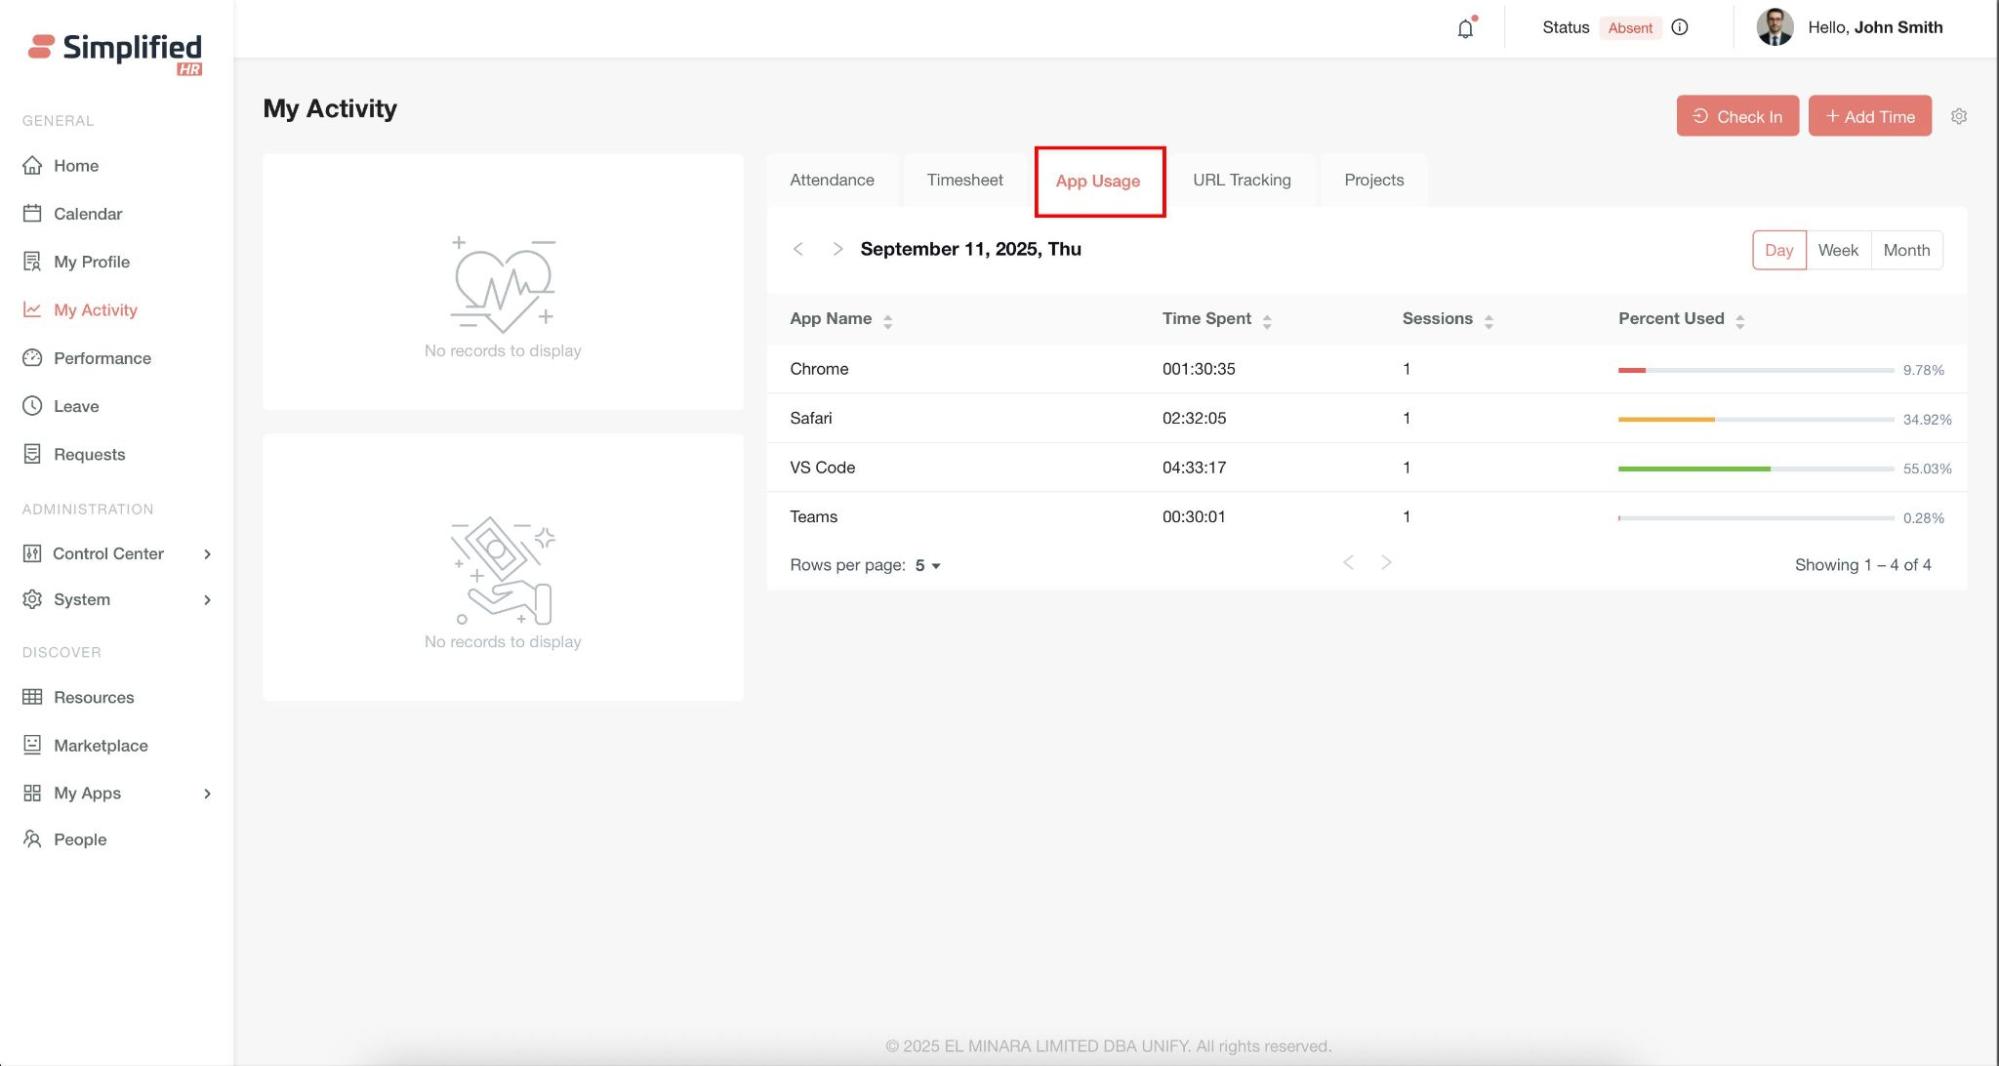Click the Add Time button
Screen dimensions: 1999x1066
point(1869,117)
